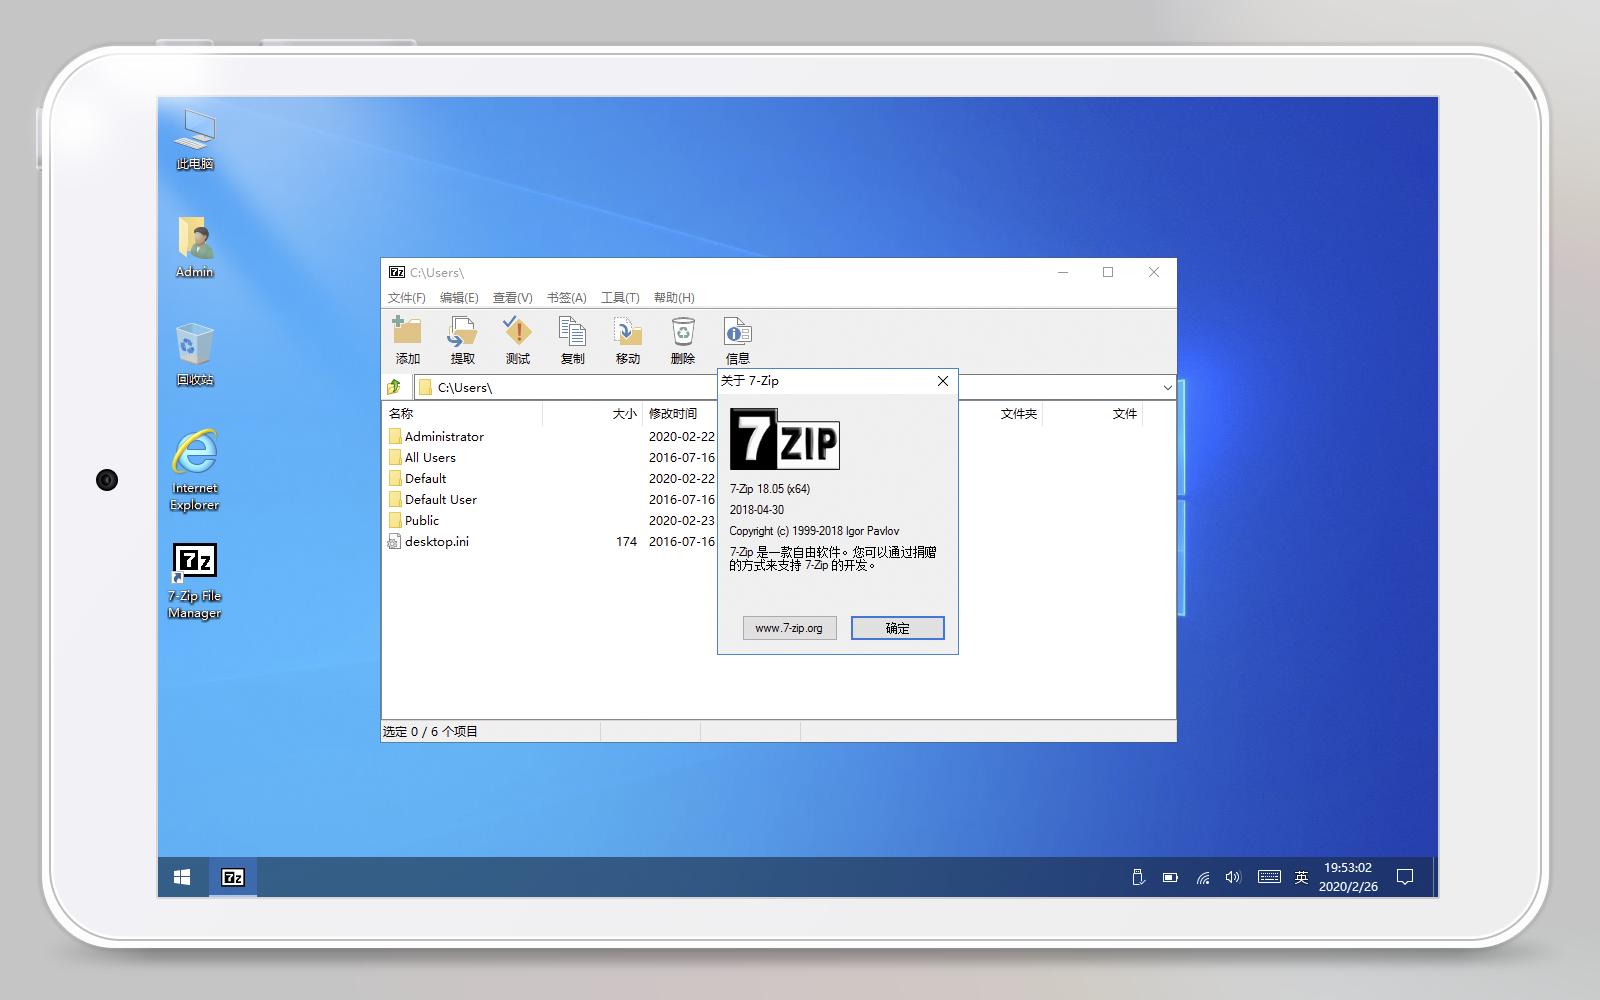Viewport: 1600px width, 1000px height.
Task: Open the Windows Start menu
Action: click(182, 877)
